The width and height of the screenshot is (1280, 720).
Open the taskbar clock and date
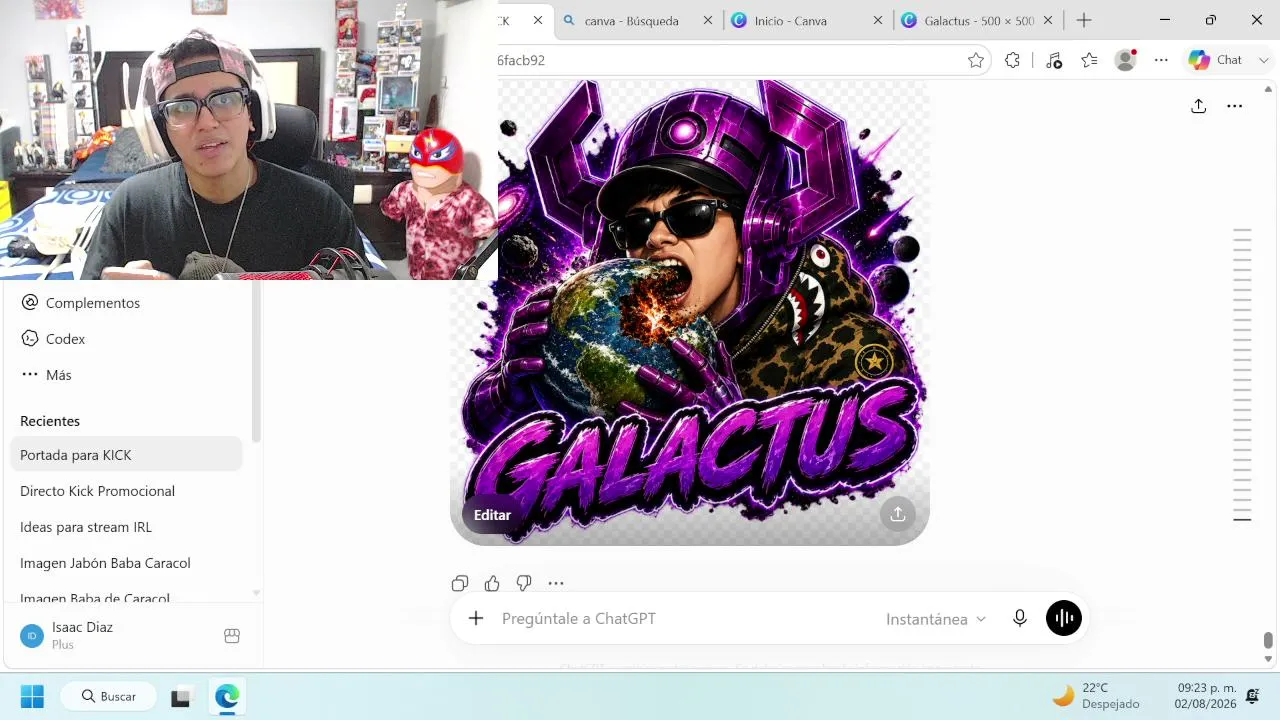[1207, 696]
